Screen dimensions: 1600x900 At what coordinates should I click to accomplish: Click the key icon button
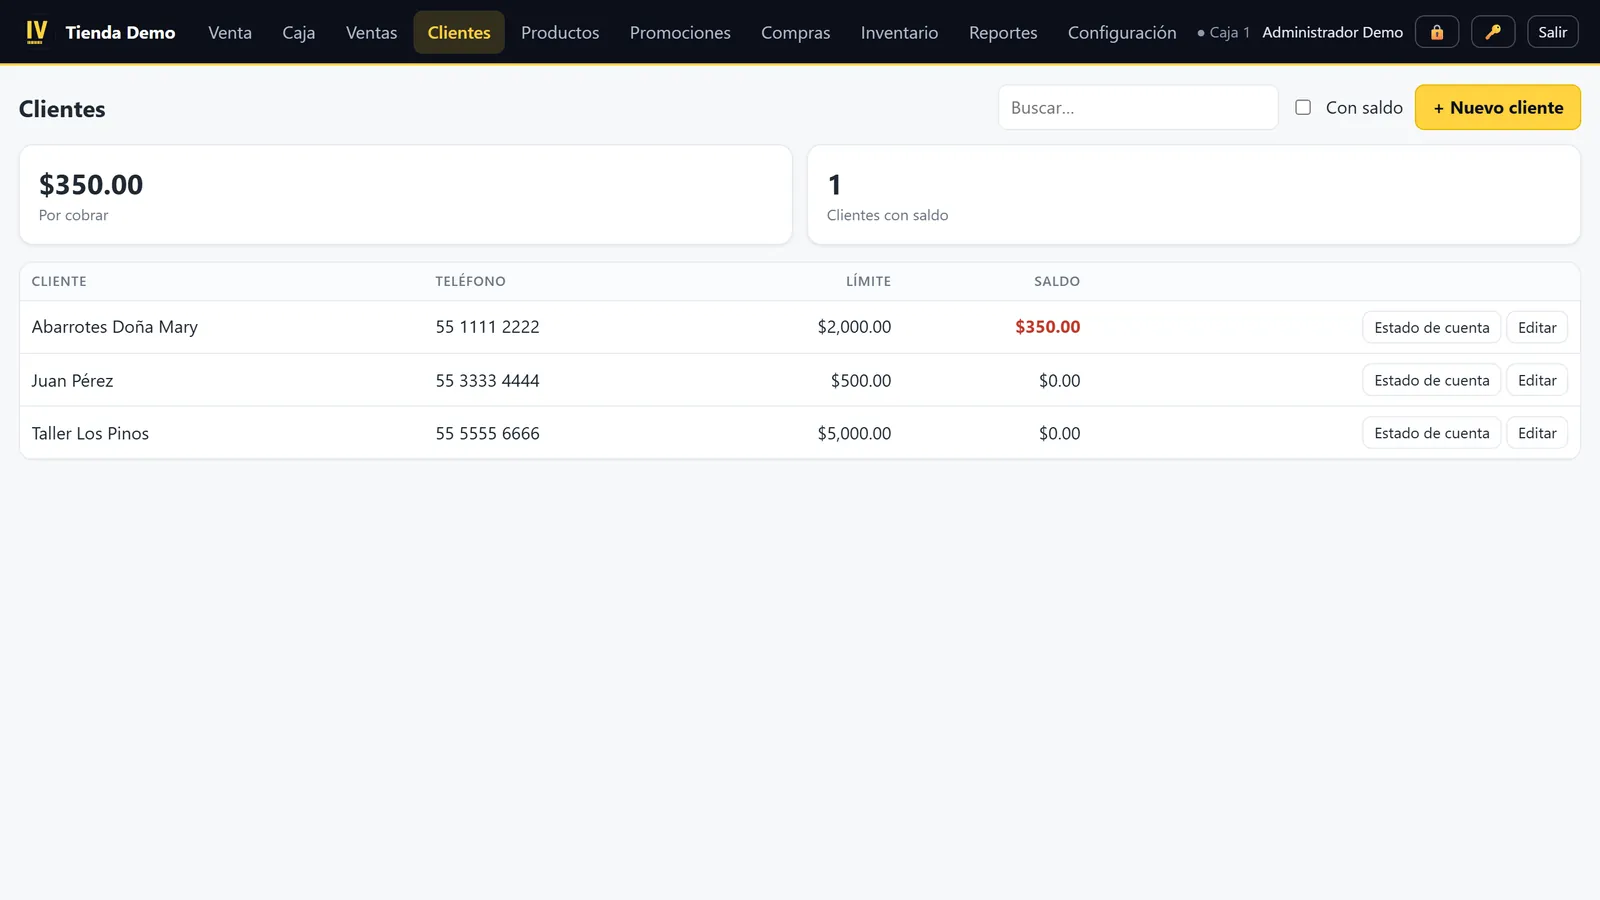[1493, 32]
